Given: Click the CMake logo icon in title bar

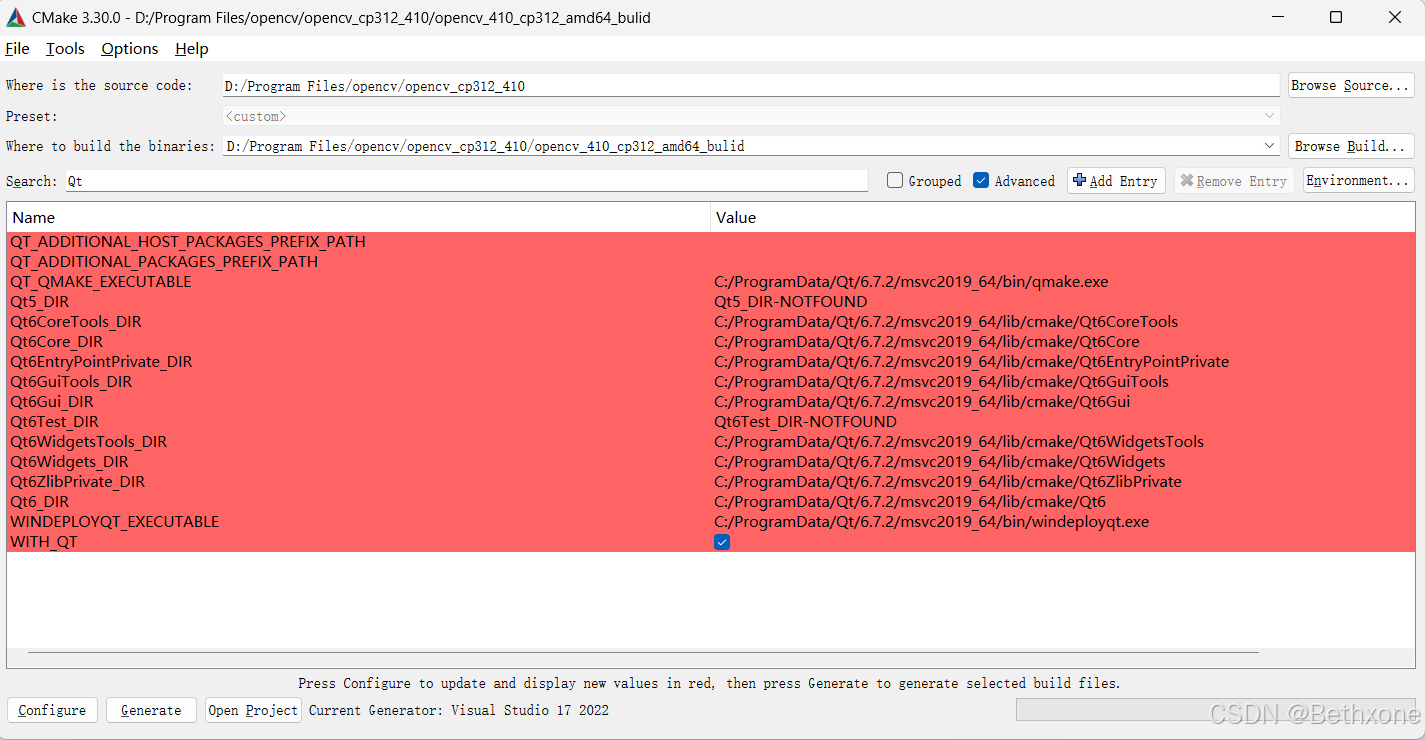Looking at the screenshot, I should (x=16, y=17).
